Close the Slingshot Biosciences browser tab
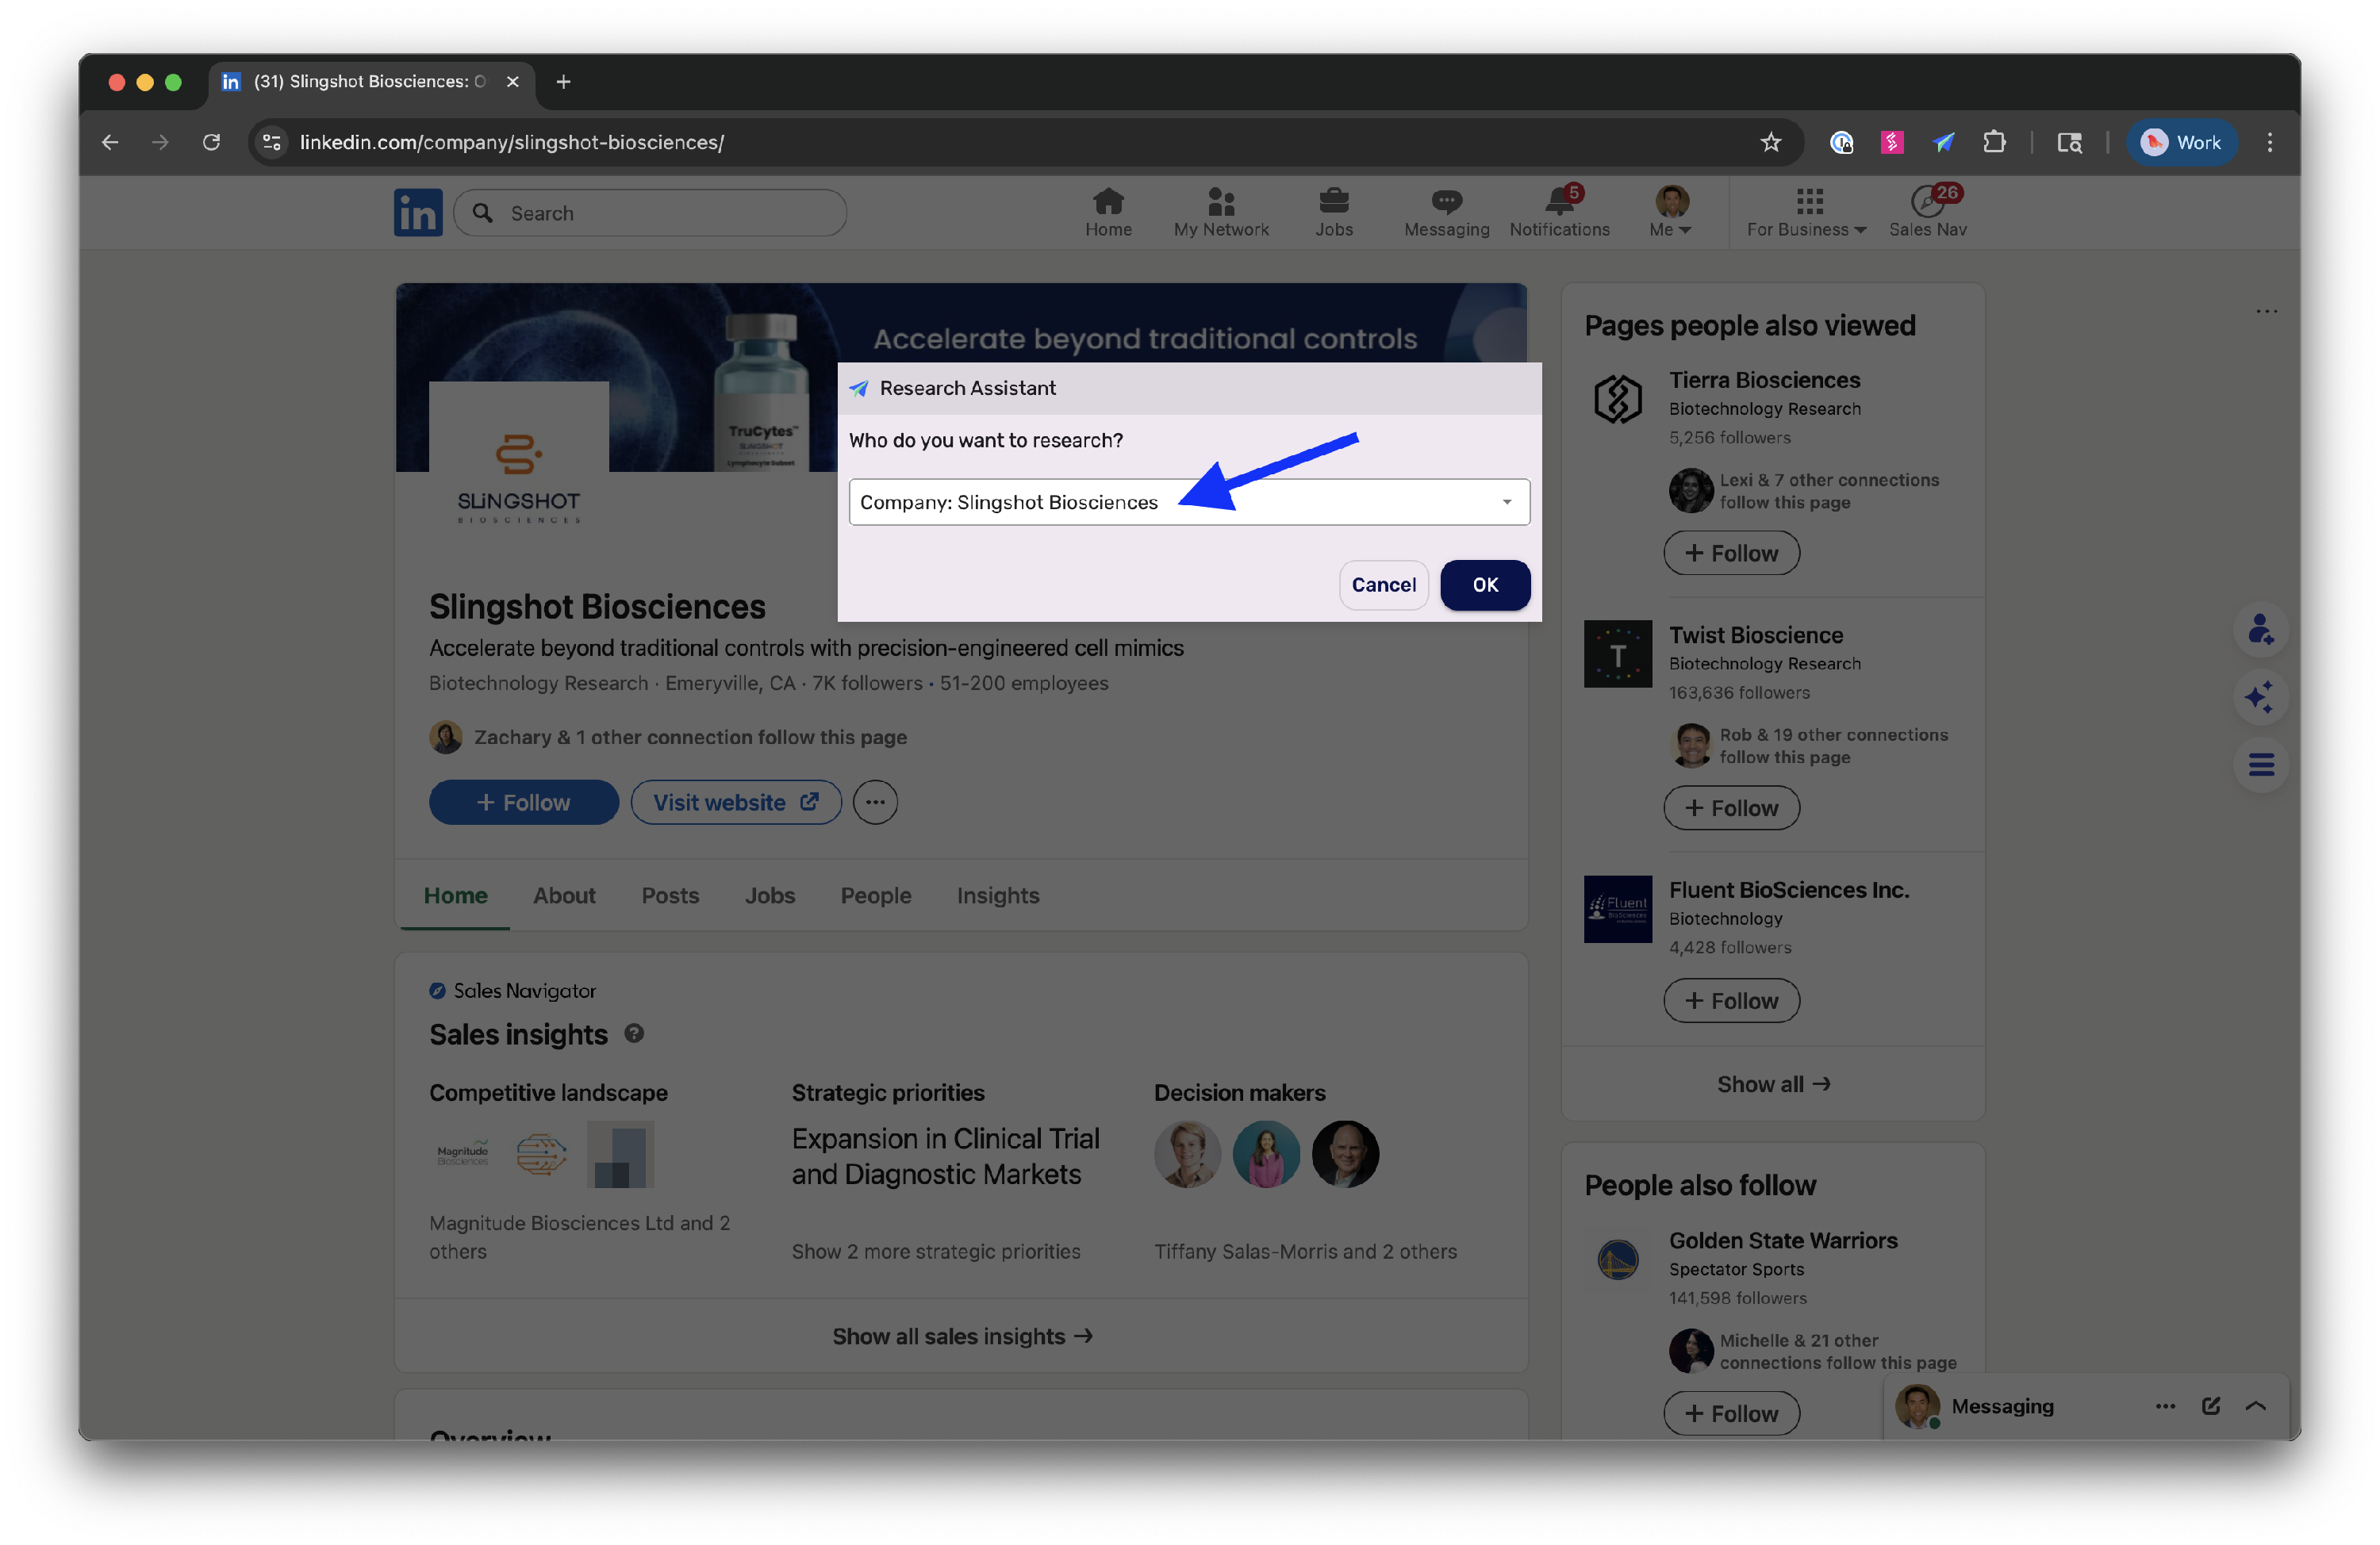Image resolution: width=2380 pixels, height=1545 pixels. 513,81
